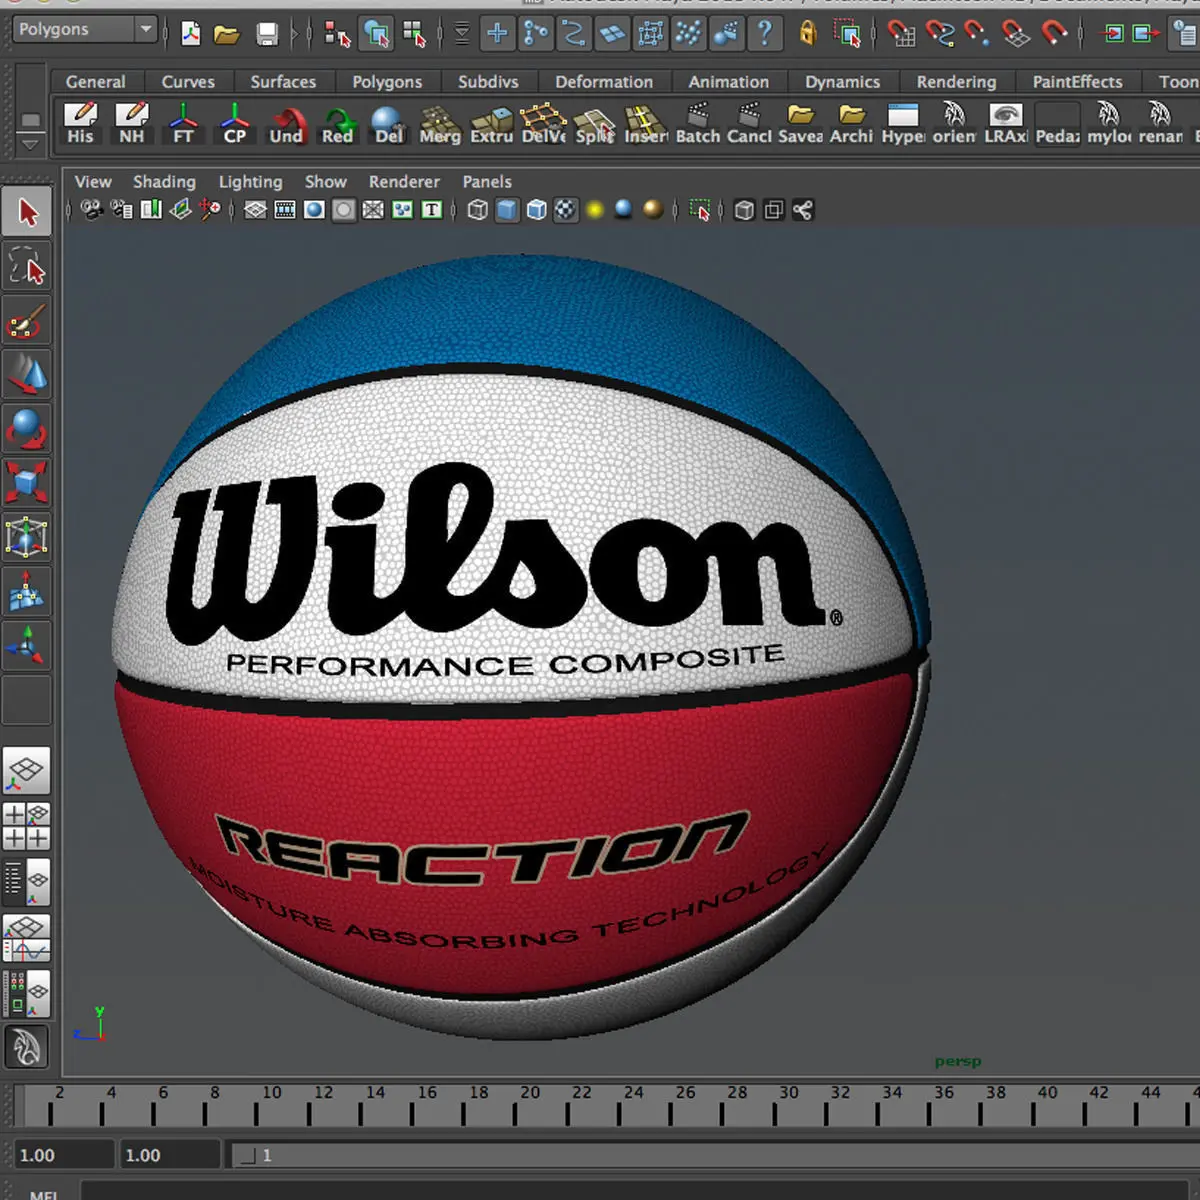The width and height of the screenshot is (1200, 1200).
Task: Switch to single perspective view layout
Action: (27, 771)
